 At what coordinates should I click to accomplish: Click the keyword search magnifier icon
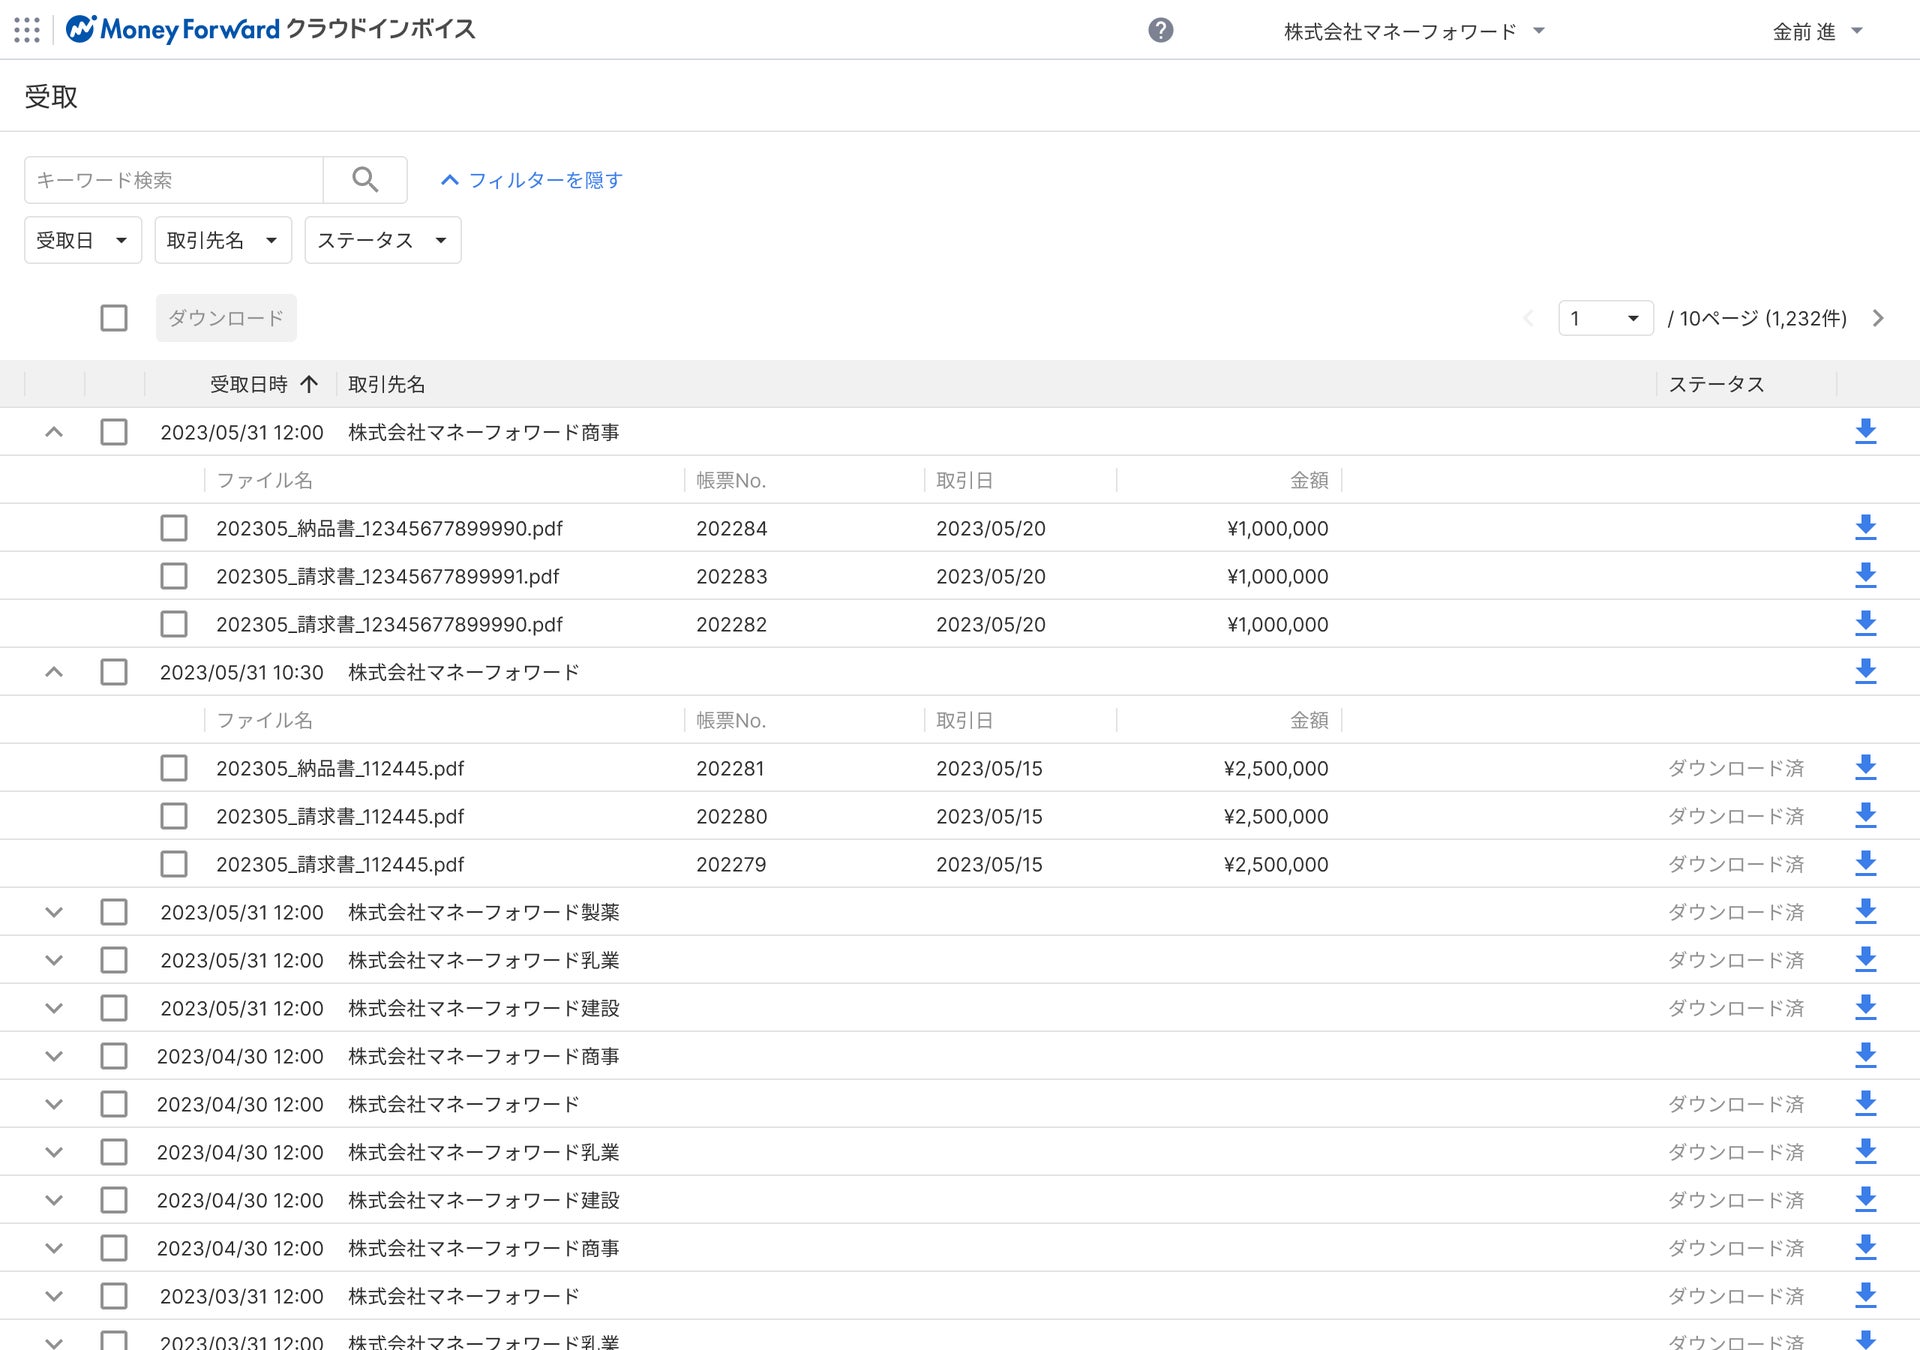[x=365, y=180]
